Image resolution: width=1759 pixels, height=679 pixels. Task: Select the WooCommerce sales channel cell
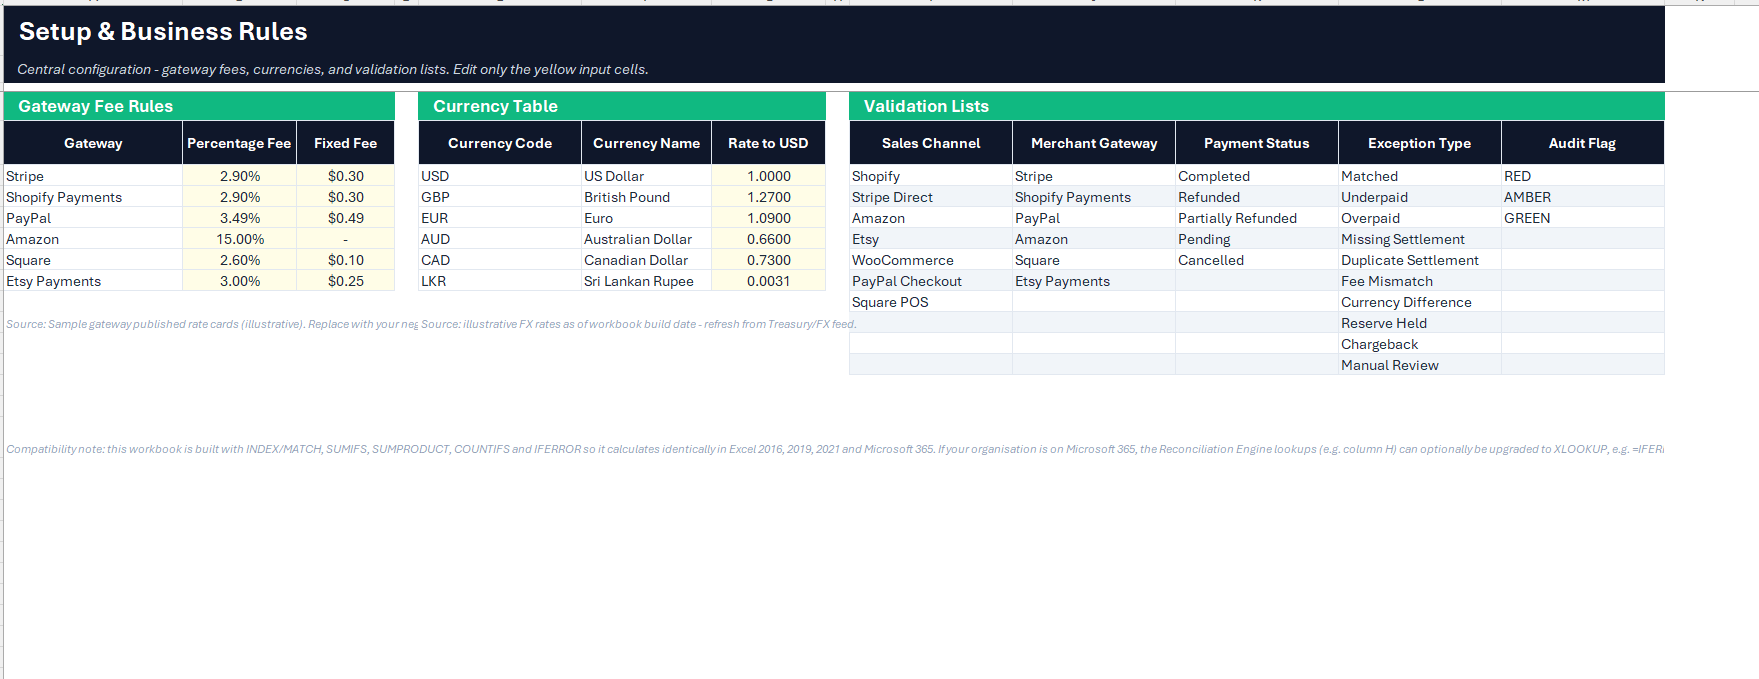coord(931,260)
